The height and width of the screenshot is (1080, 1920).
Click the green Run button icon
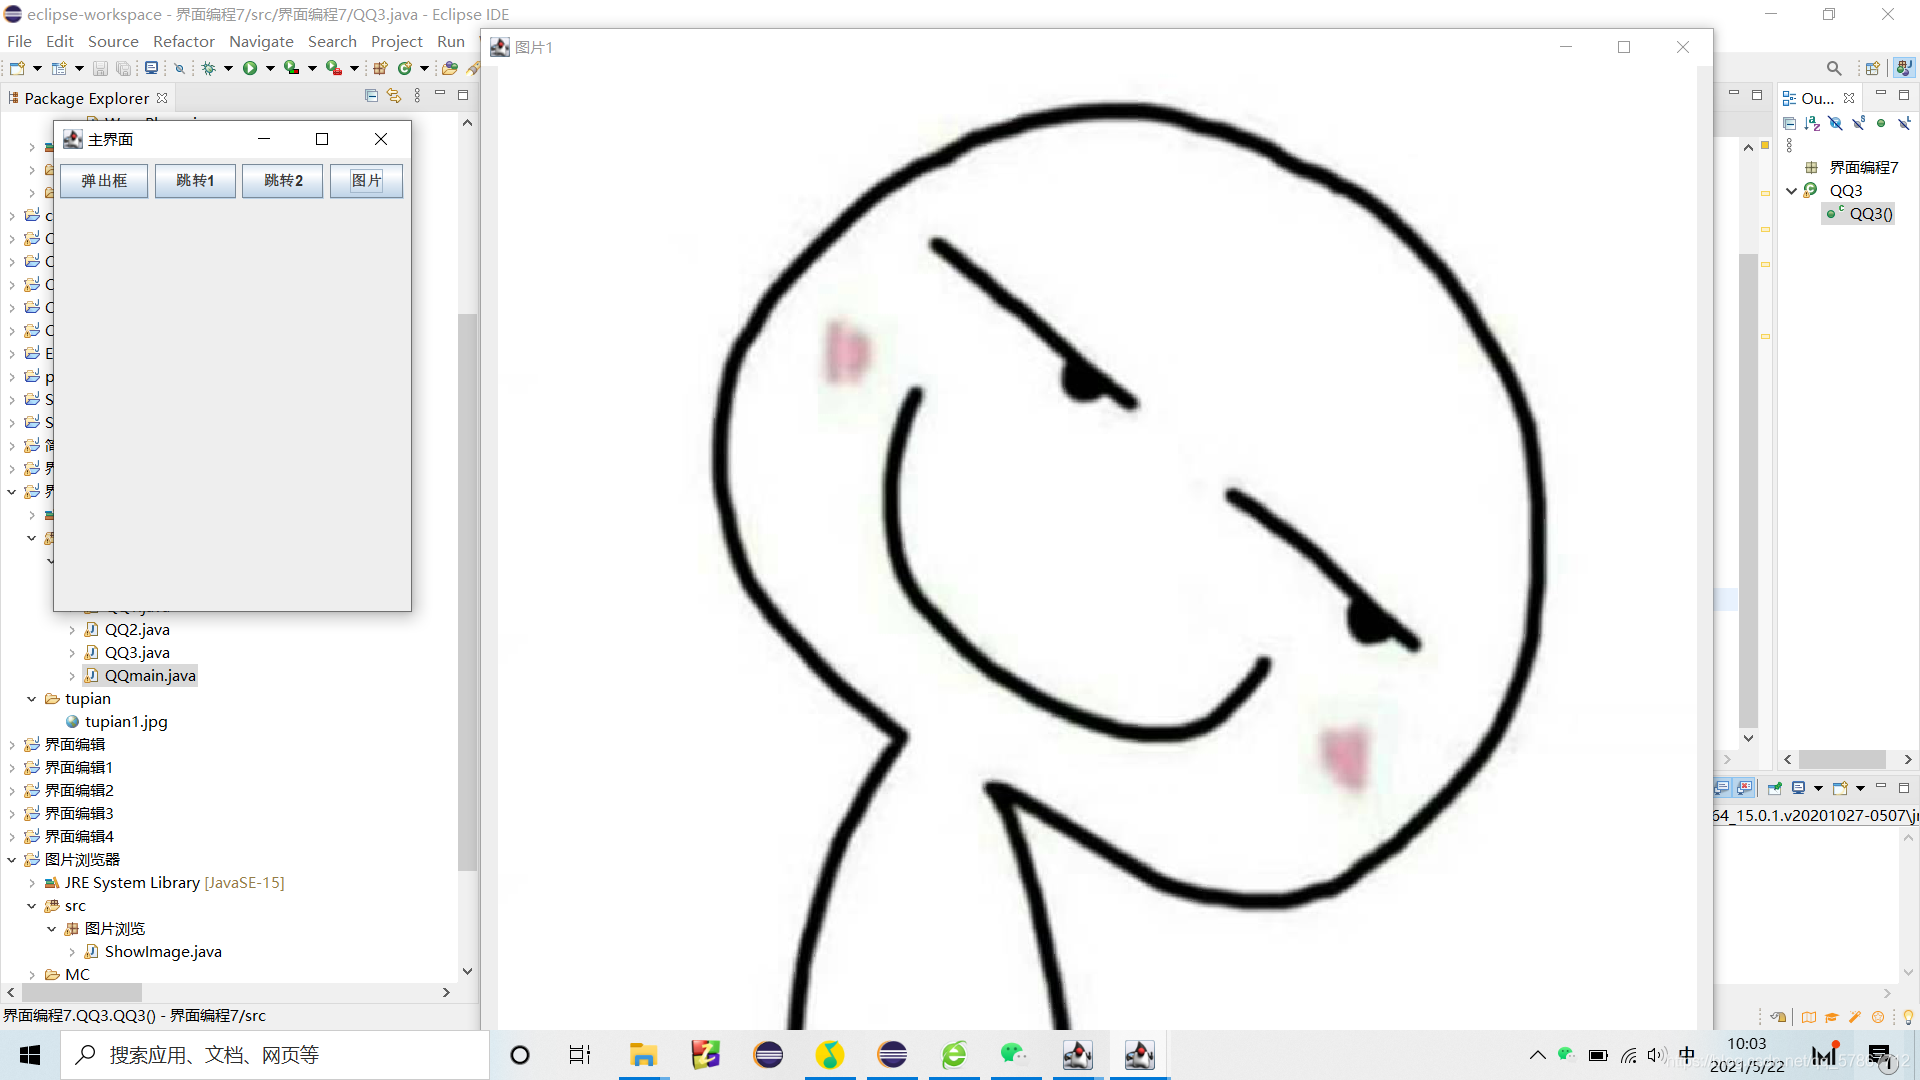pos(250,68)
